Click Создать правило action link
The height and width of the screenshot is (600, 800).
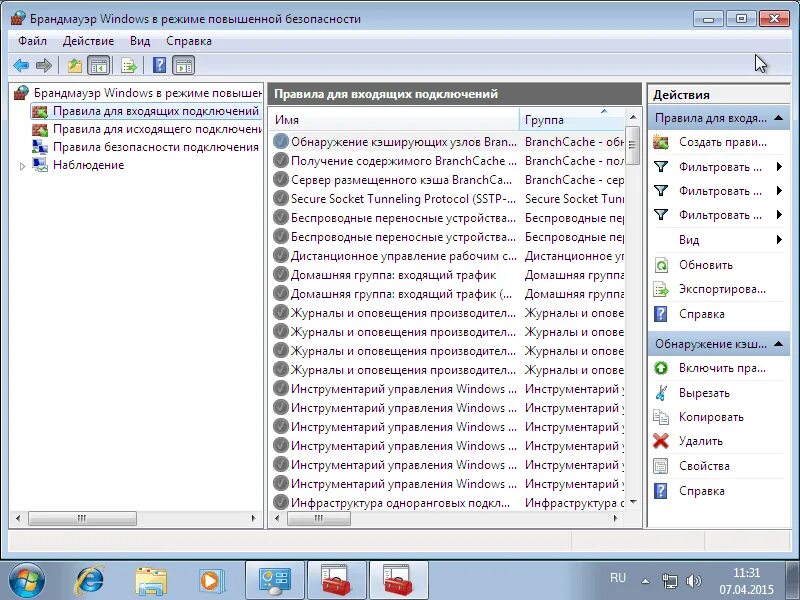(722, 142)
